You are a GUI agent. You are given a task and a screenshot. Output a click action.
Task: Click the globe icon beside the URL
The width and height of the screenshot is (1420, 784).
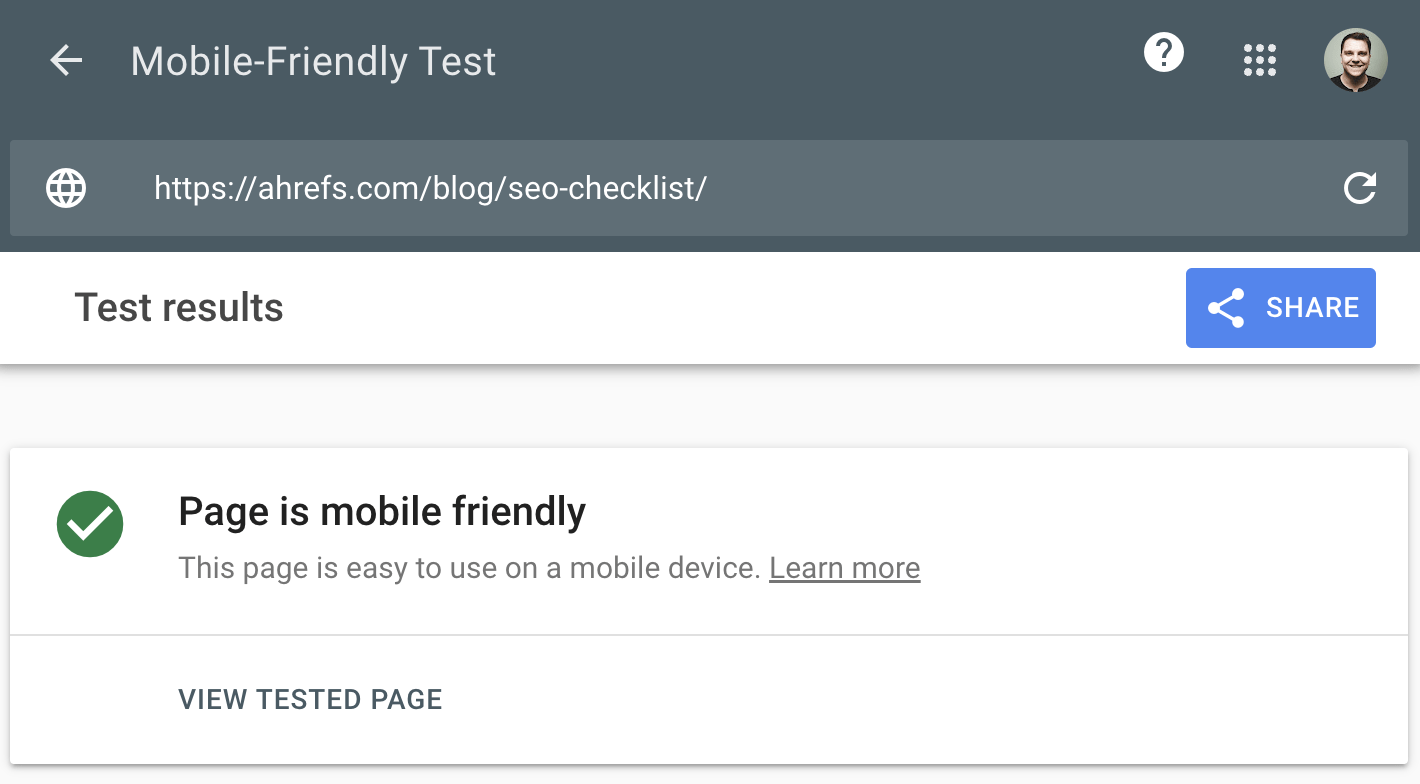tap(66, 188)
